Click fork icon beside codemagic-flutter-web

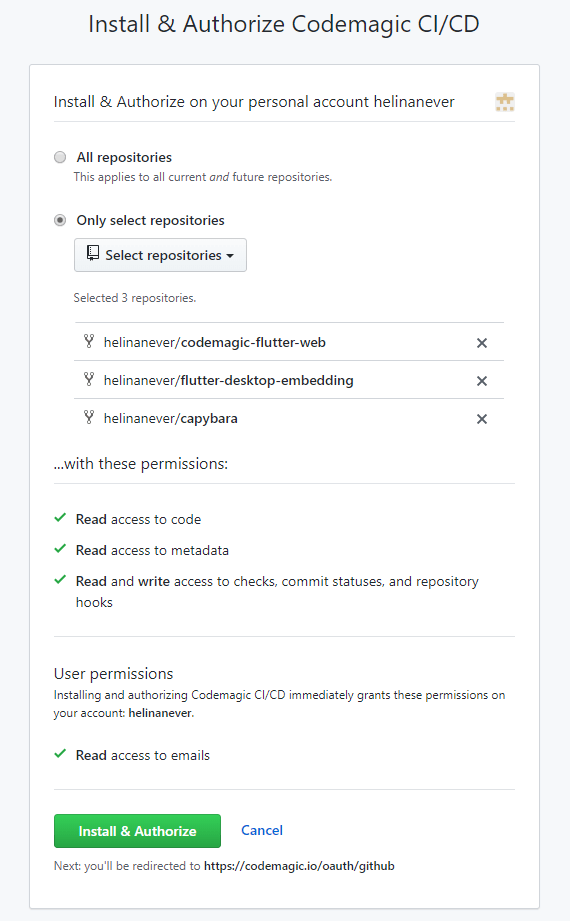89,341
